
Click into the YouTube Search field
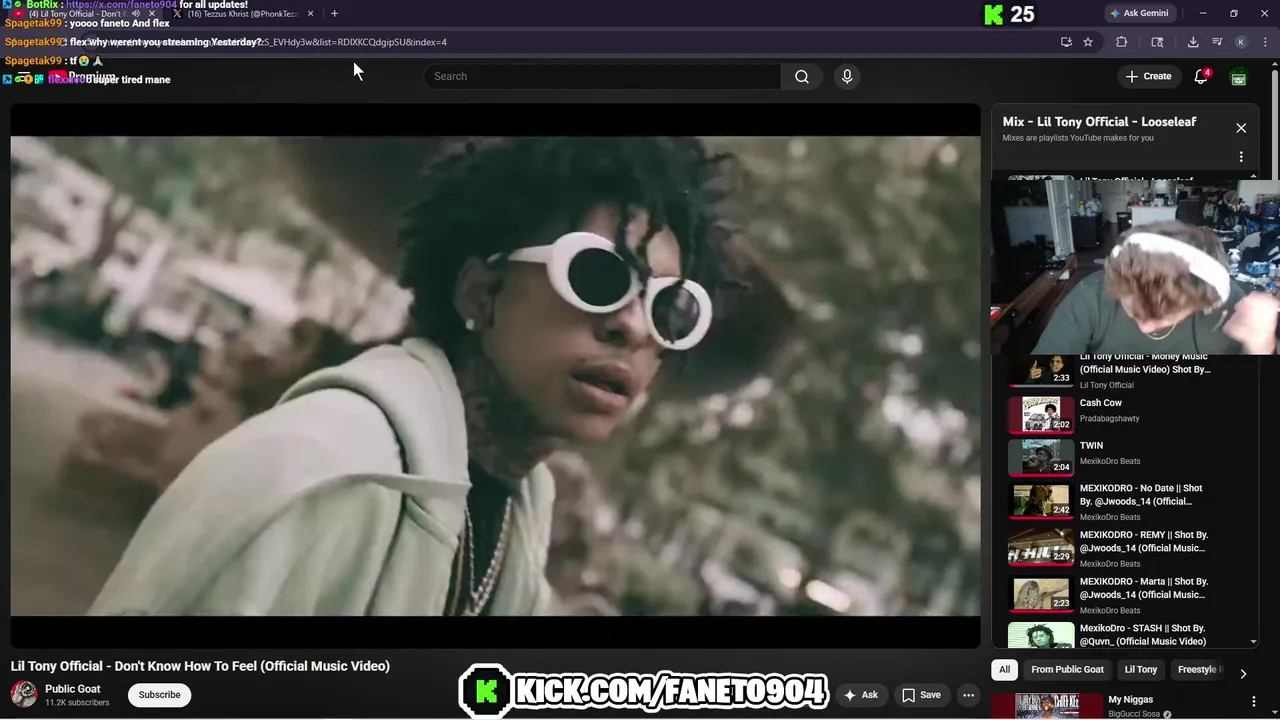coord(603,76)
